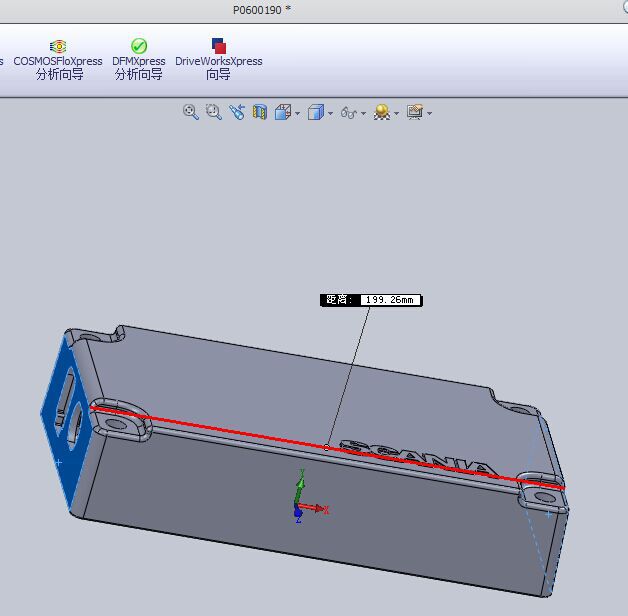Click the View Orientation cube icon

click(283, 113)
